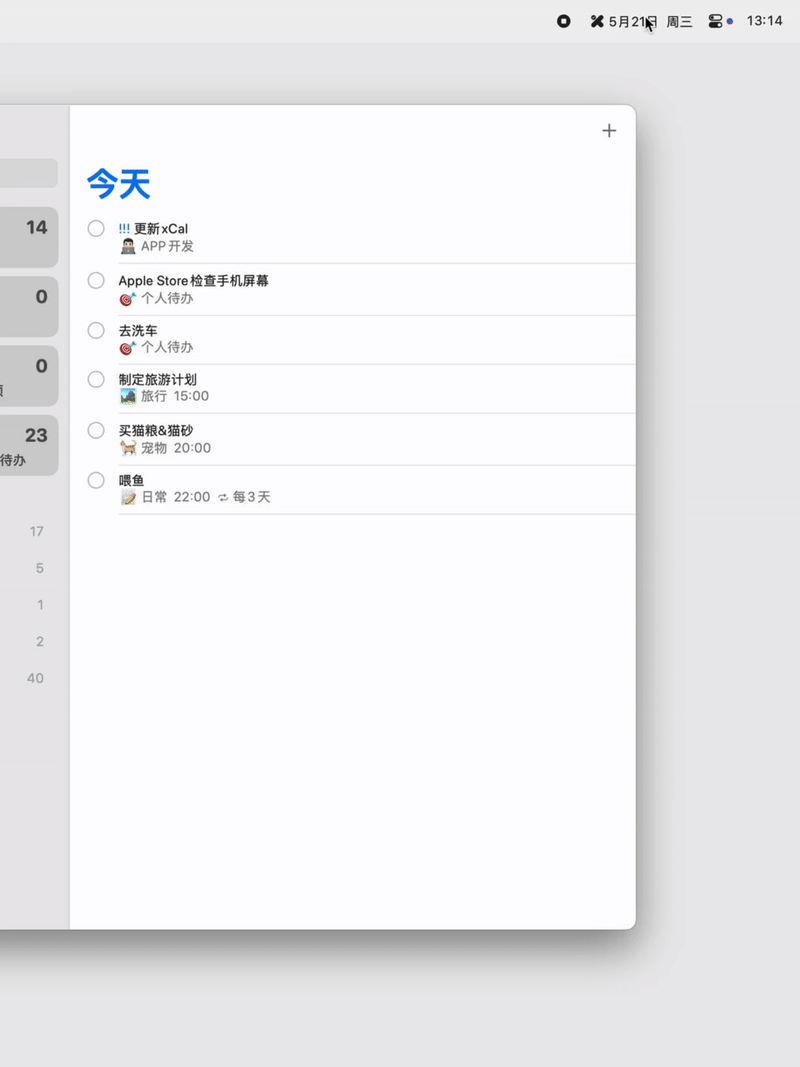
Task: Select Apple Store 检查手机屏幕 title text
Action: pos(193,280)
